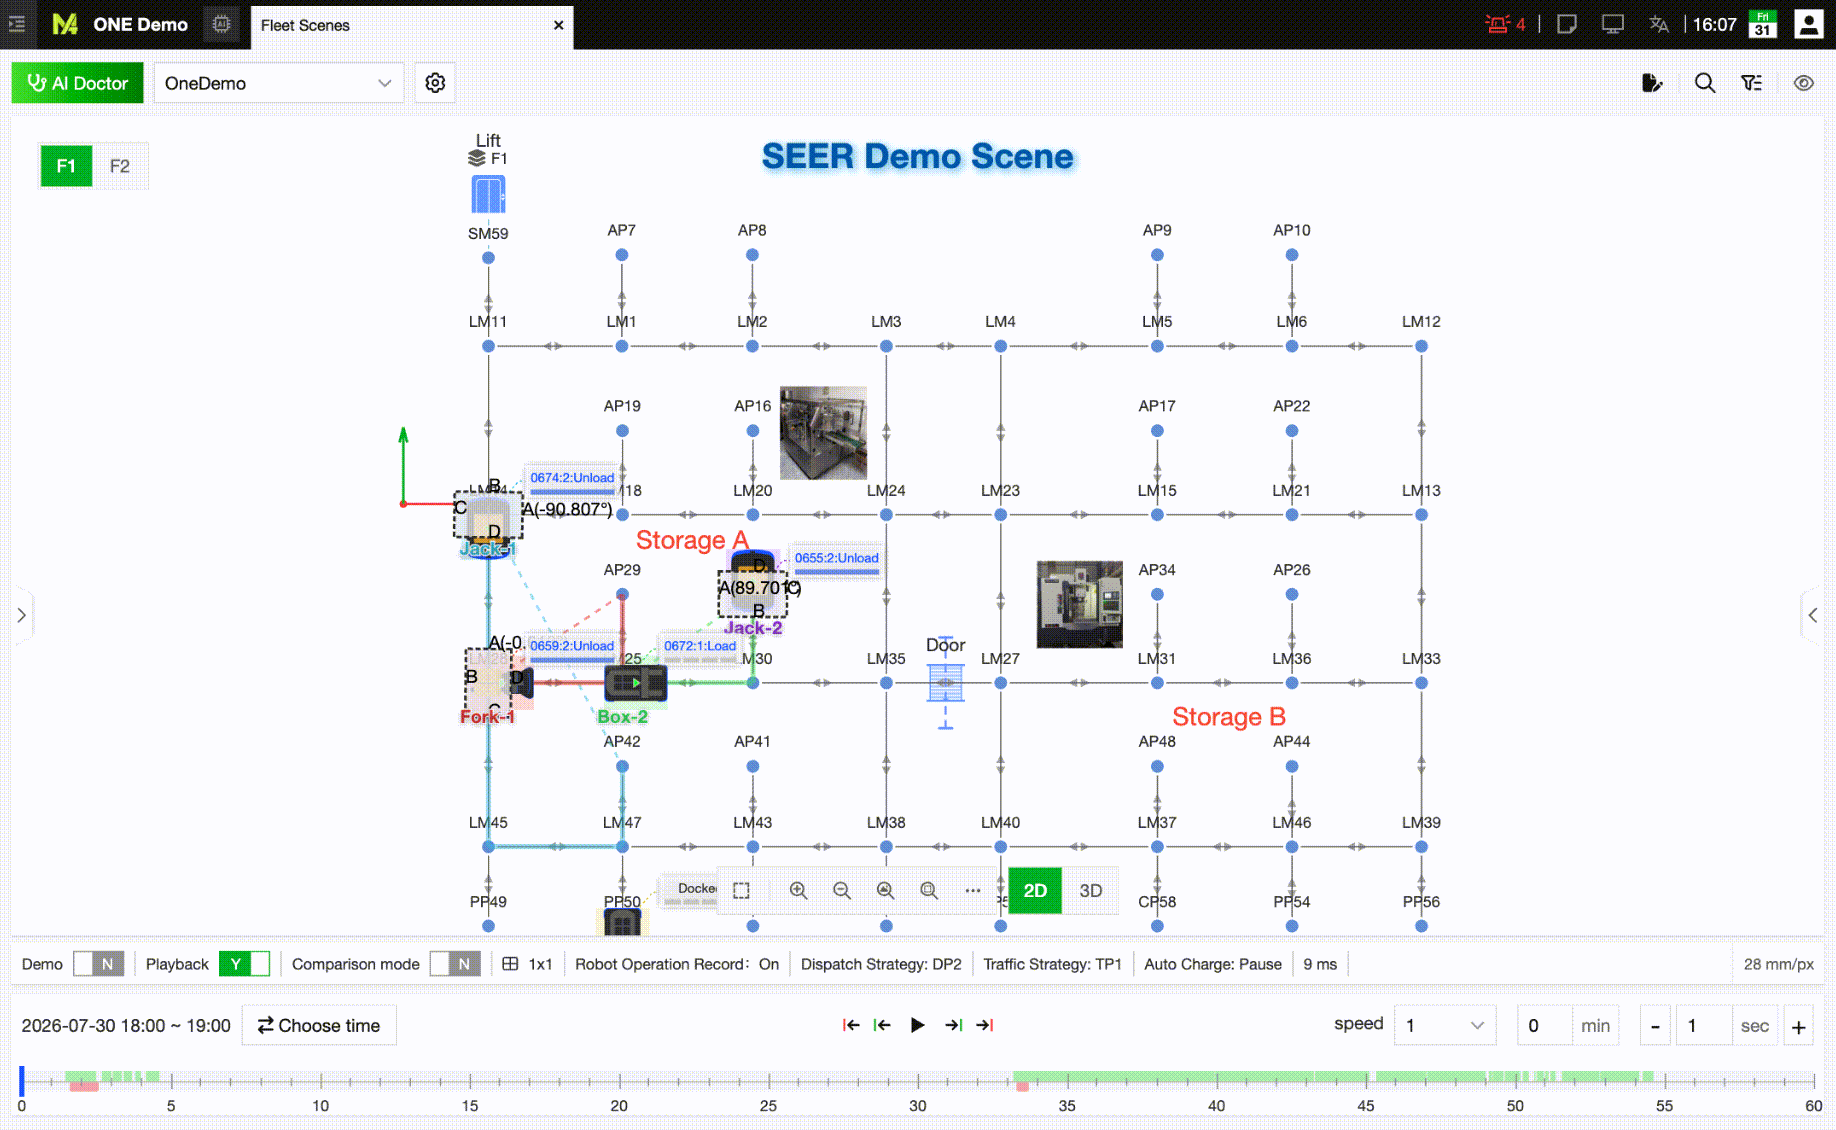Image resolution: width=1836 pixels, height=1130 pixels.
Task: Play the recording
Action: tap(917, 1025)
